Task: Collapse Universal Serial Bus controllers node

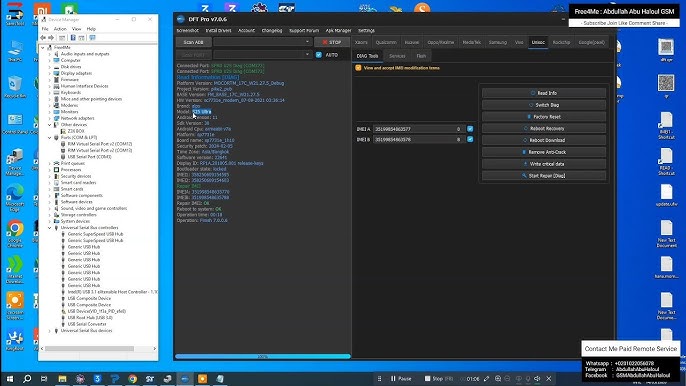Action: (49, 228)
